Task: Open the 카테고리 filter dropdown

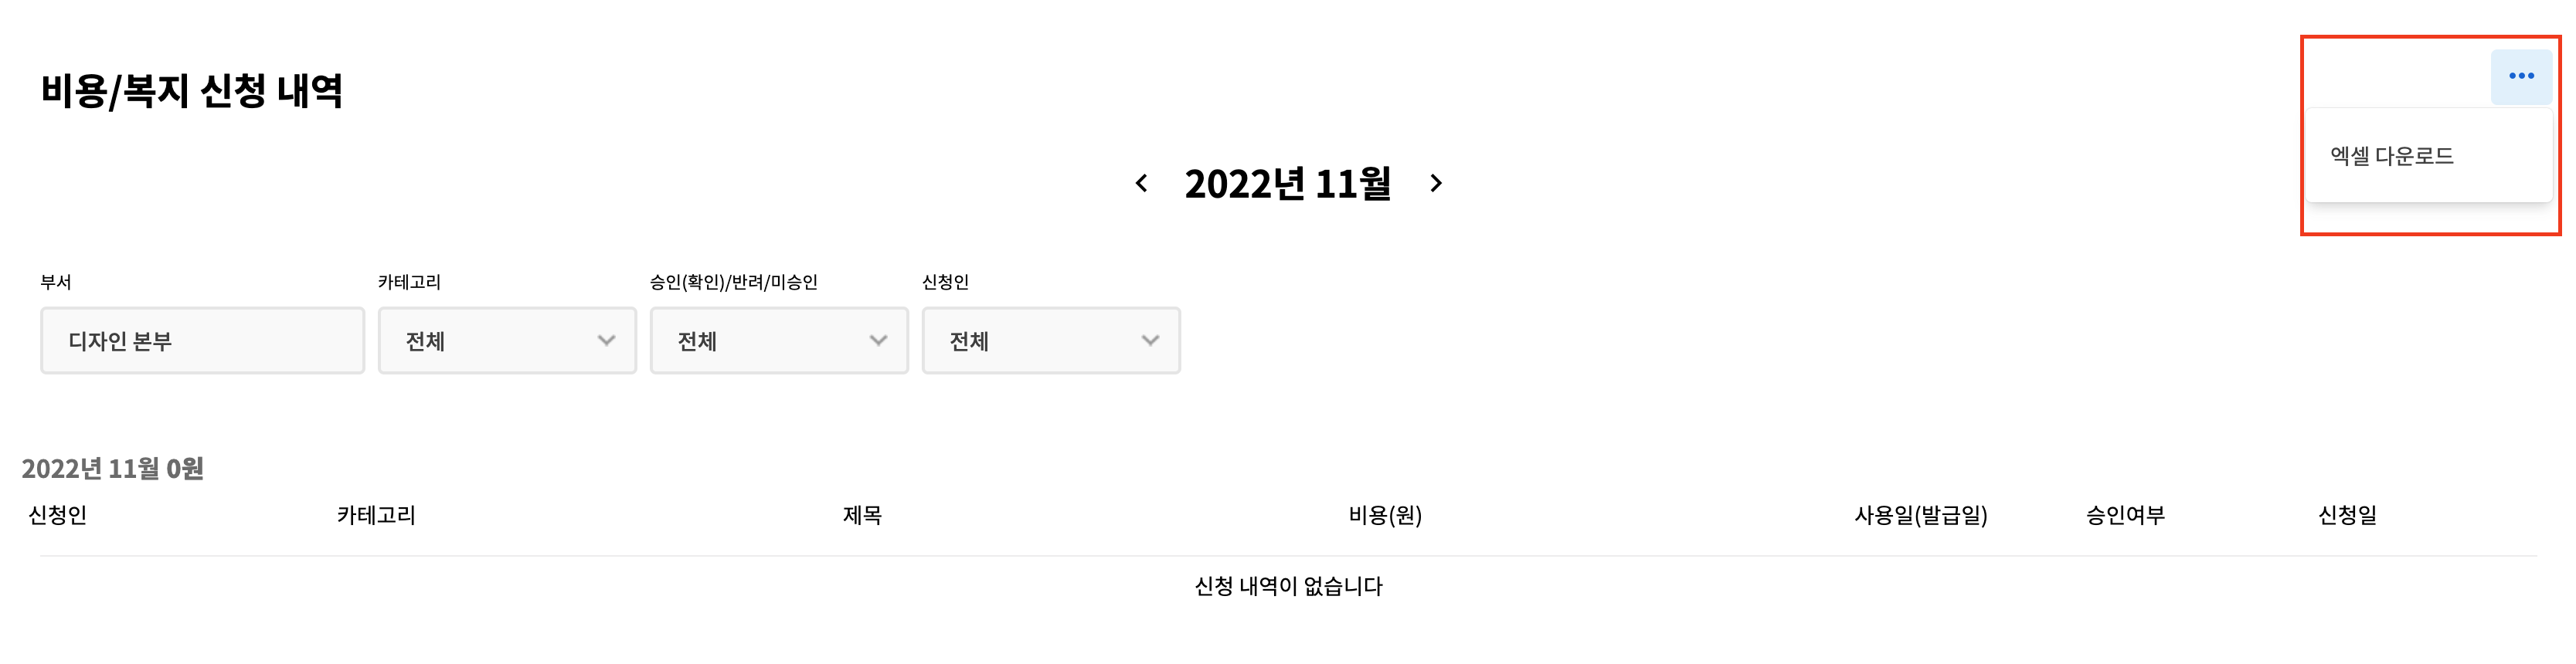Action: [507, 341]
